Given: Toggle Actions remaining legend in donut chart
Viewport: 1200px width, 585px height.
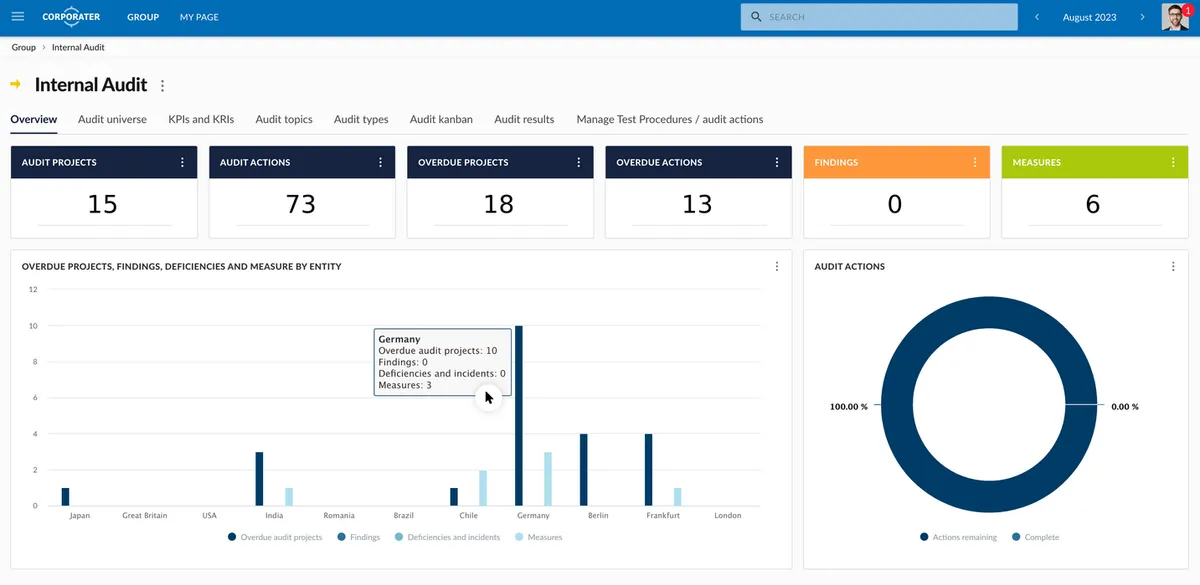Looking at the screenshot, I should pyautogui.click(x=958, y=537).
